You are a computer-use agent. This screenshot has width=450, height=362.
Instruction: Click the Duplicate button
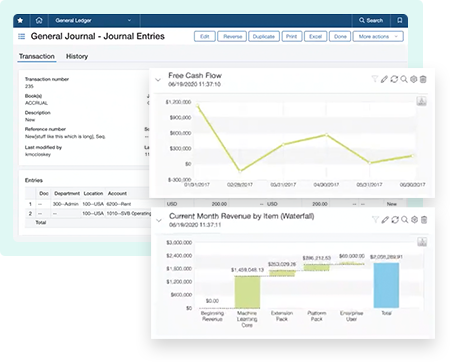coord(264,36)
